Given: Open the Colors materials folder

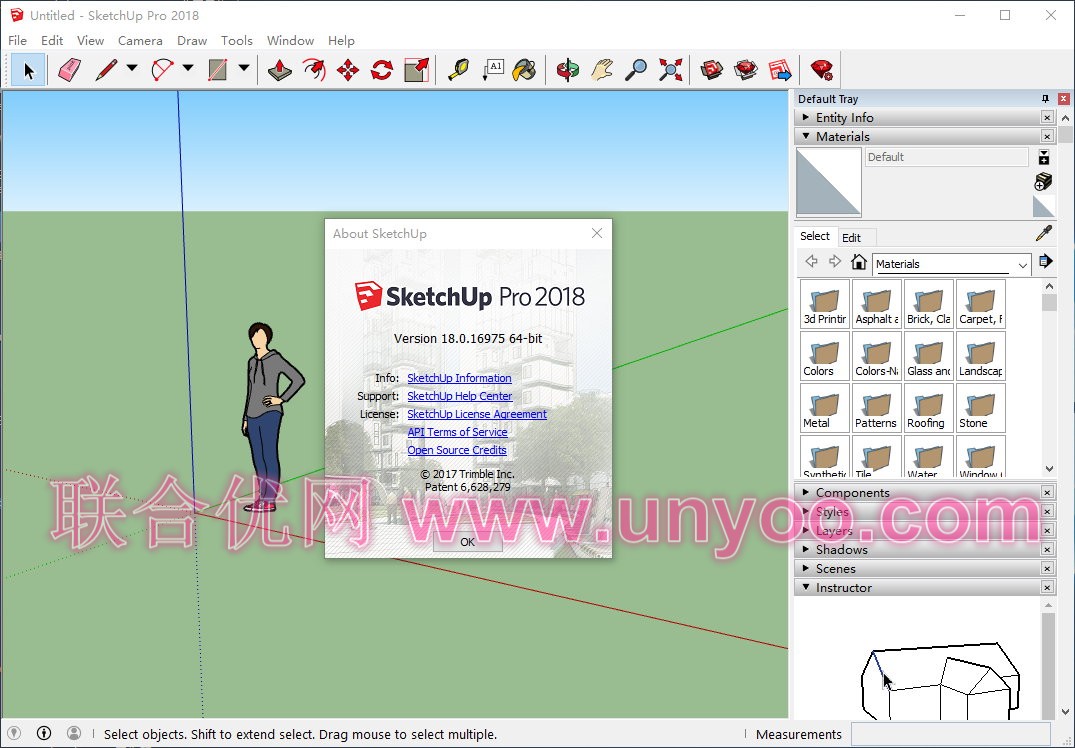Looking at the screenshot, I should click(825, 356).
